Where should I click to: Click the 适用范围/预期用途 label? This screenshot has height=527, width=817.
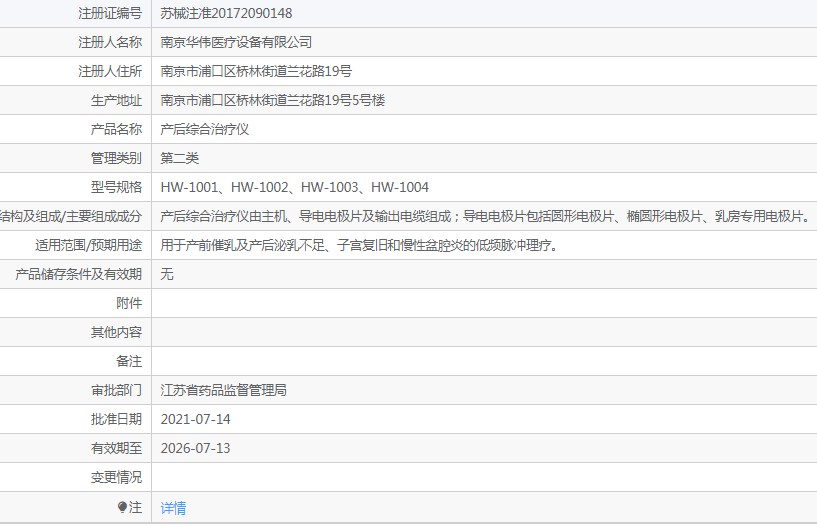(x=89, y=245)
